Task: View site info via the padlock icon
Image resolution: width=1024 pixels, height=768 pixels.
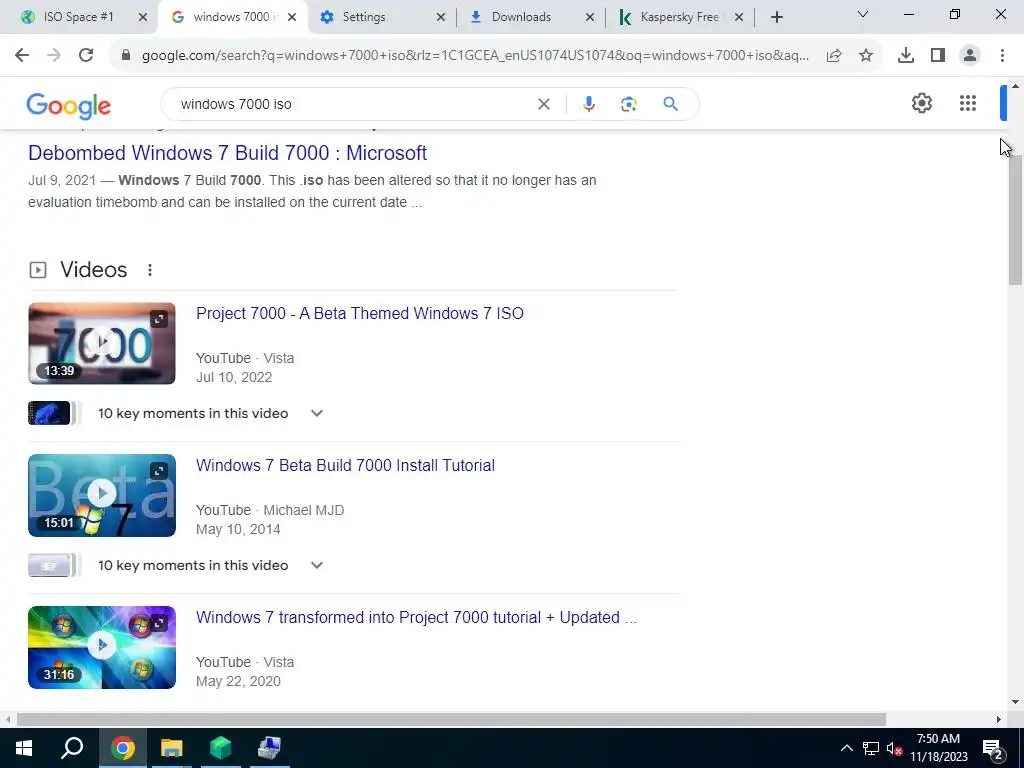Action: pos(126,56)
